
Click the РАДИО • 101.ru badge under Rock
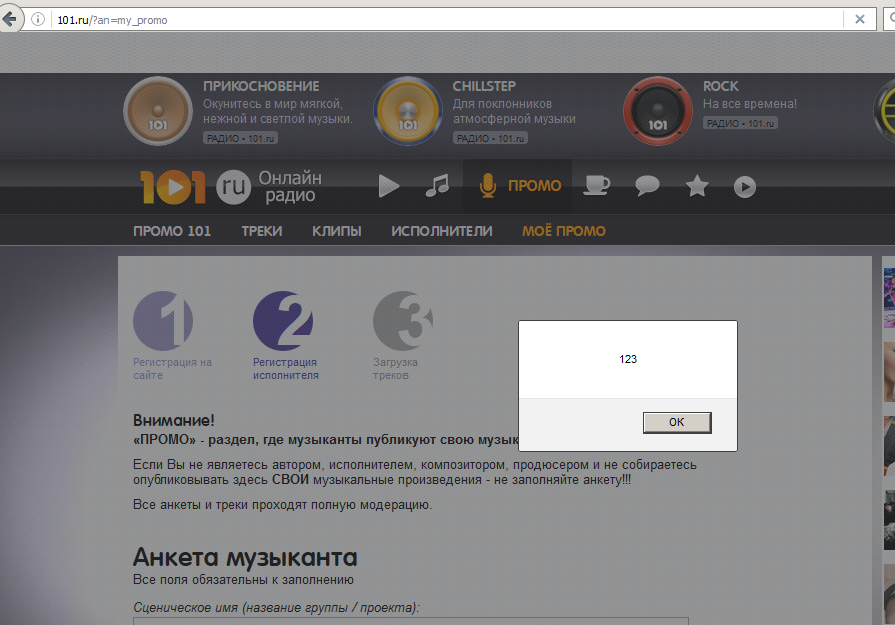click(x=740, y=123)
